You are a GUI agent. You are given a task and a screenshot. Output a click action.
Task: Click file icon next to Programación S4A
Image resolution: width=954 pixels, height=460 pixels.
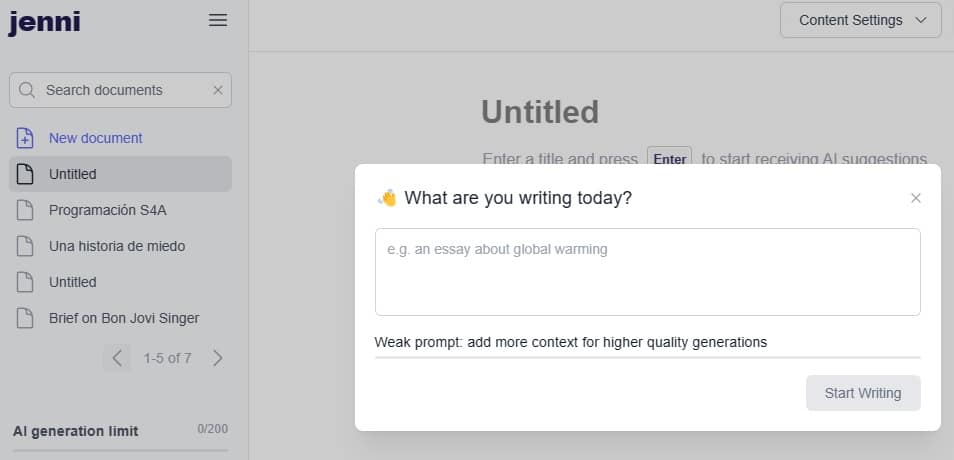[x=24, y=210]
